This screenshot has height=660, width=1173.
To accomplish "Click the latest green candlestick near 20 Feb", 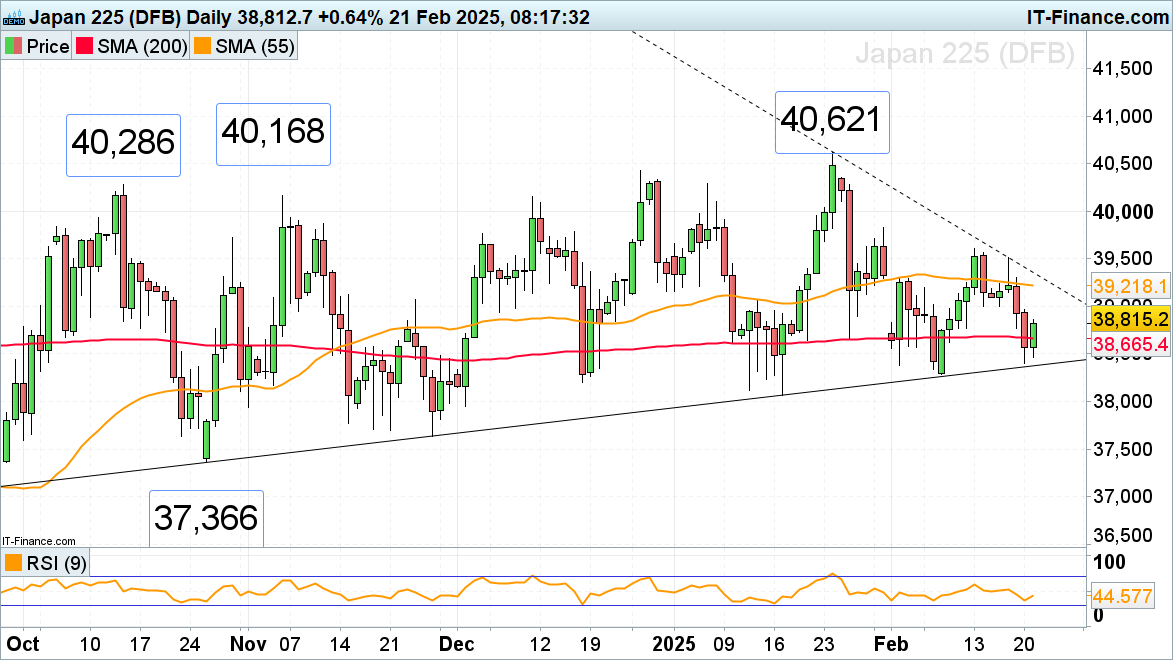I will (1033, 335).
